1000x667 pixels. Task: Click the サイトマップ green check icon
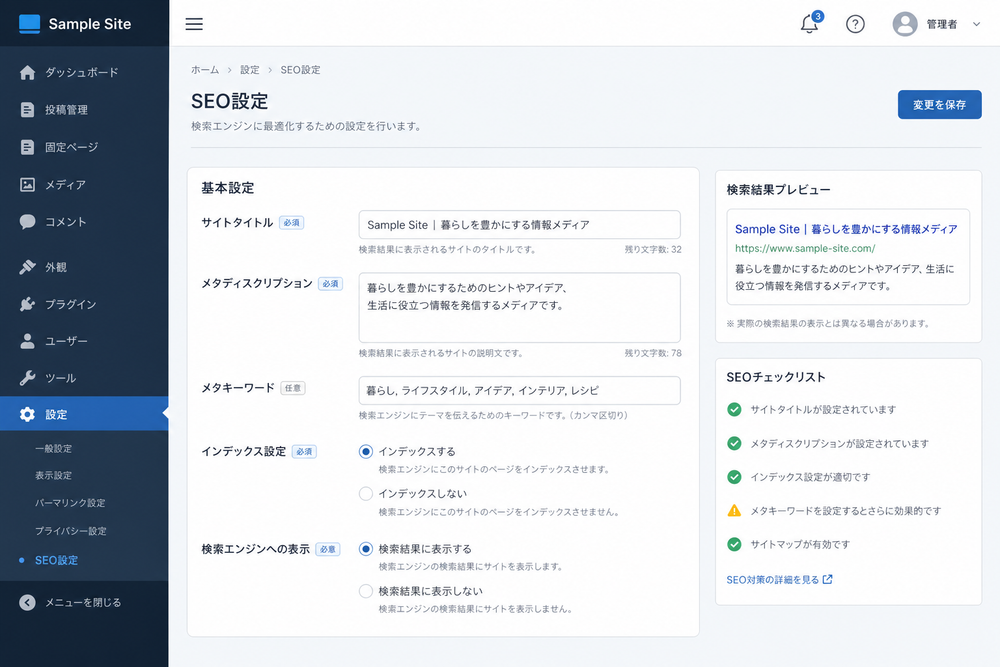(734, 545)
